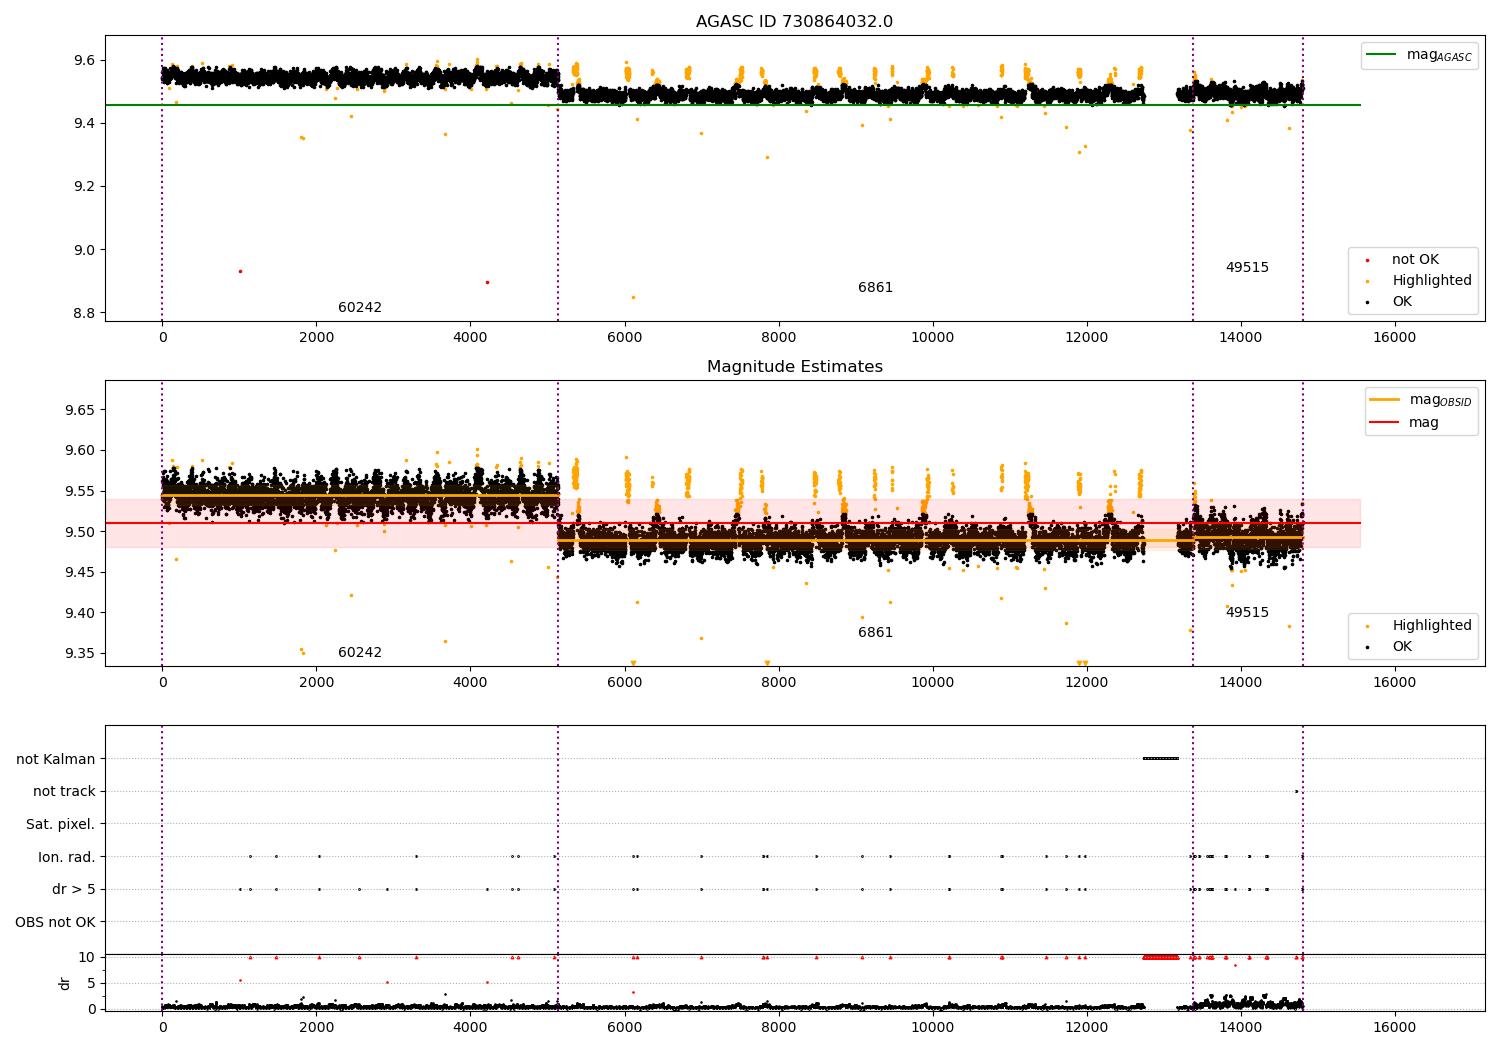Click the 'dr > 5' row label
The image size is (1500, 1050).
pos(74,890)
